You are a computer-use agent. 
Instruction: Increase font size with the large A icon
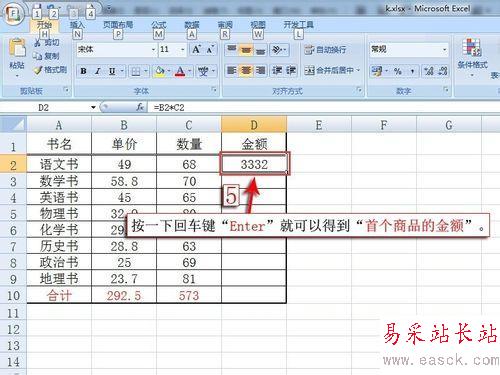(196, 50)
